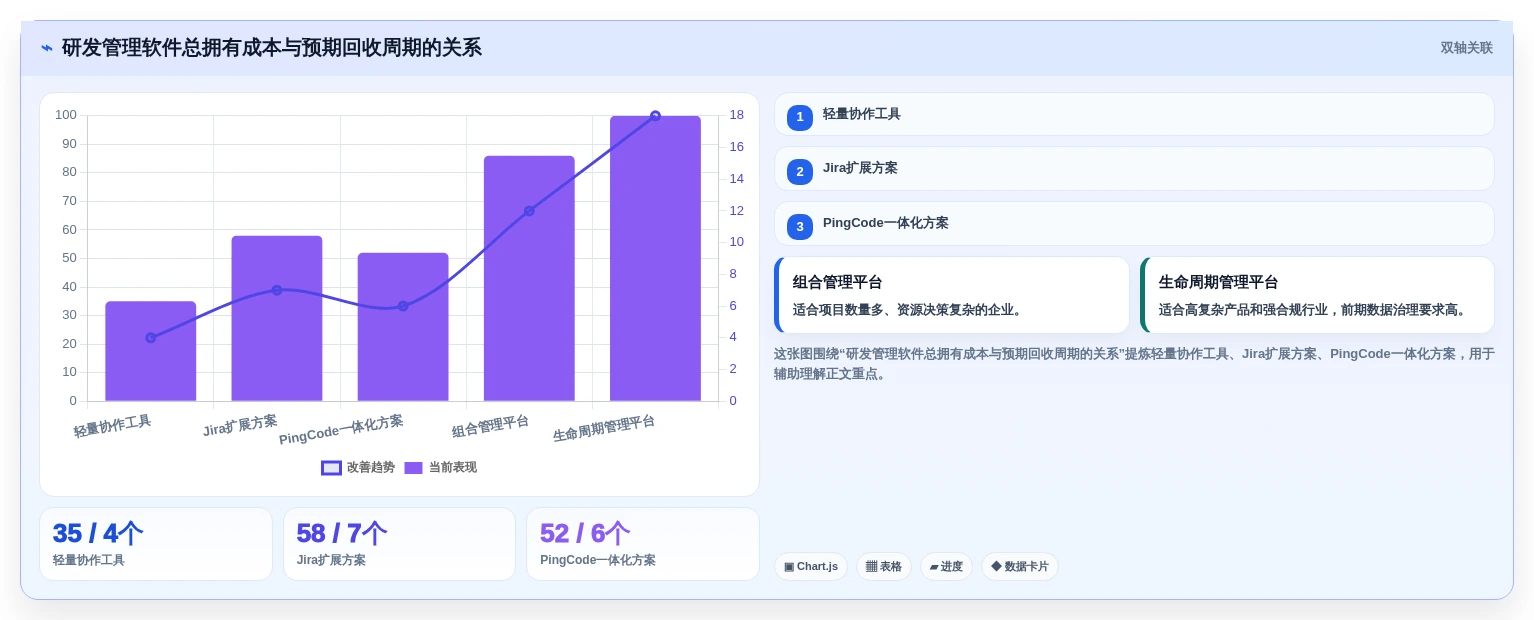Click the 58 / 7个 stat card
The image size is (1534, 620).
(x=399, y=544)
